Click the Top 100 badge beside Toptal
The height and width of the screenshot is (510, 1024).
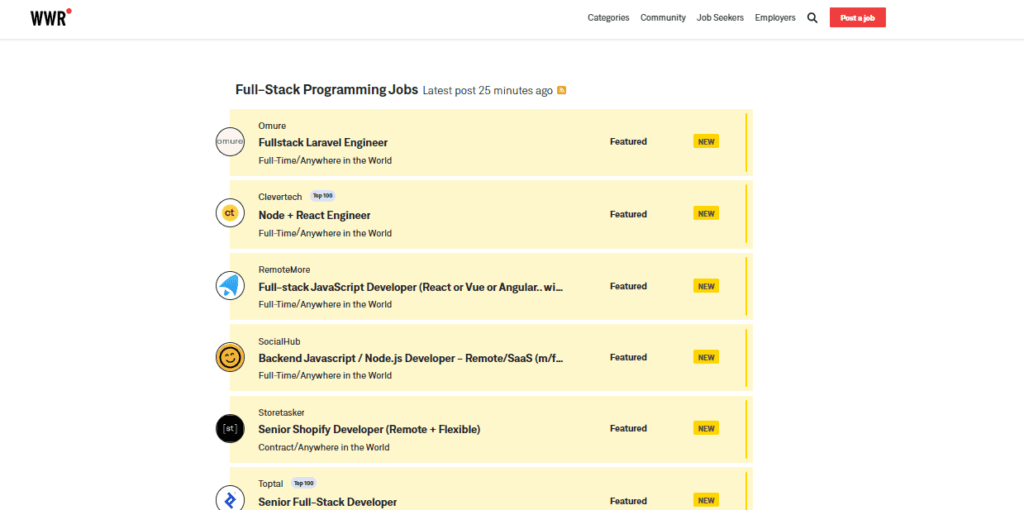coord(304,483)
